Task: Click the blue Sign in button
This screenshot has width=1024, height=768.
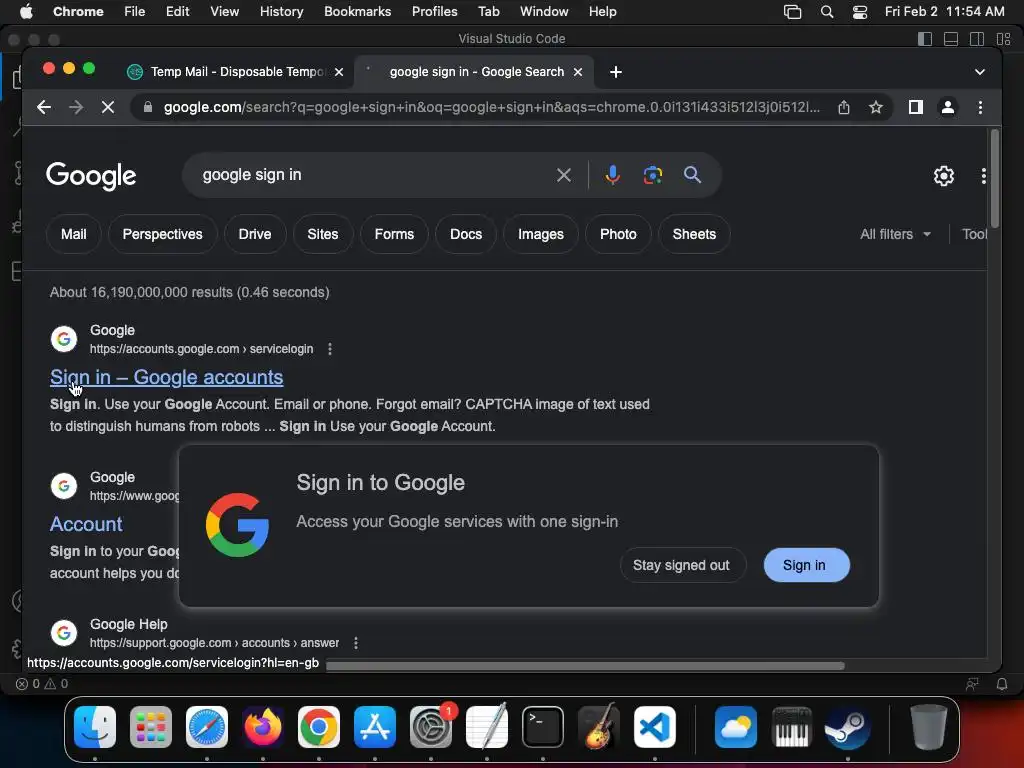Action: click(x=807, y=566)
